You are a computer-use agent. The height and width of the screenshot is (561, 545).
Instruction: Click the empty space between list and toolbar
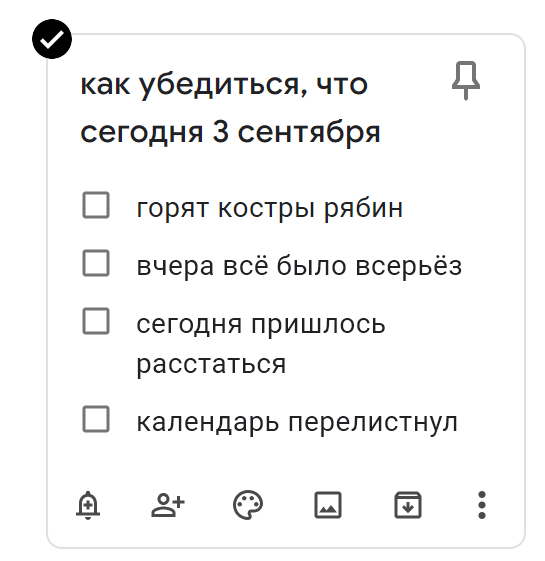286,462
